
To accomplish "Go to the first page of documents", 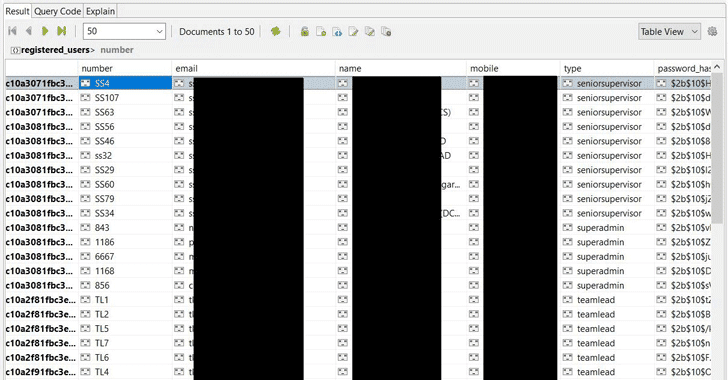I will (x=13, y=31).
